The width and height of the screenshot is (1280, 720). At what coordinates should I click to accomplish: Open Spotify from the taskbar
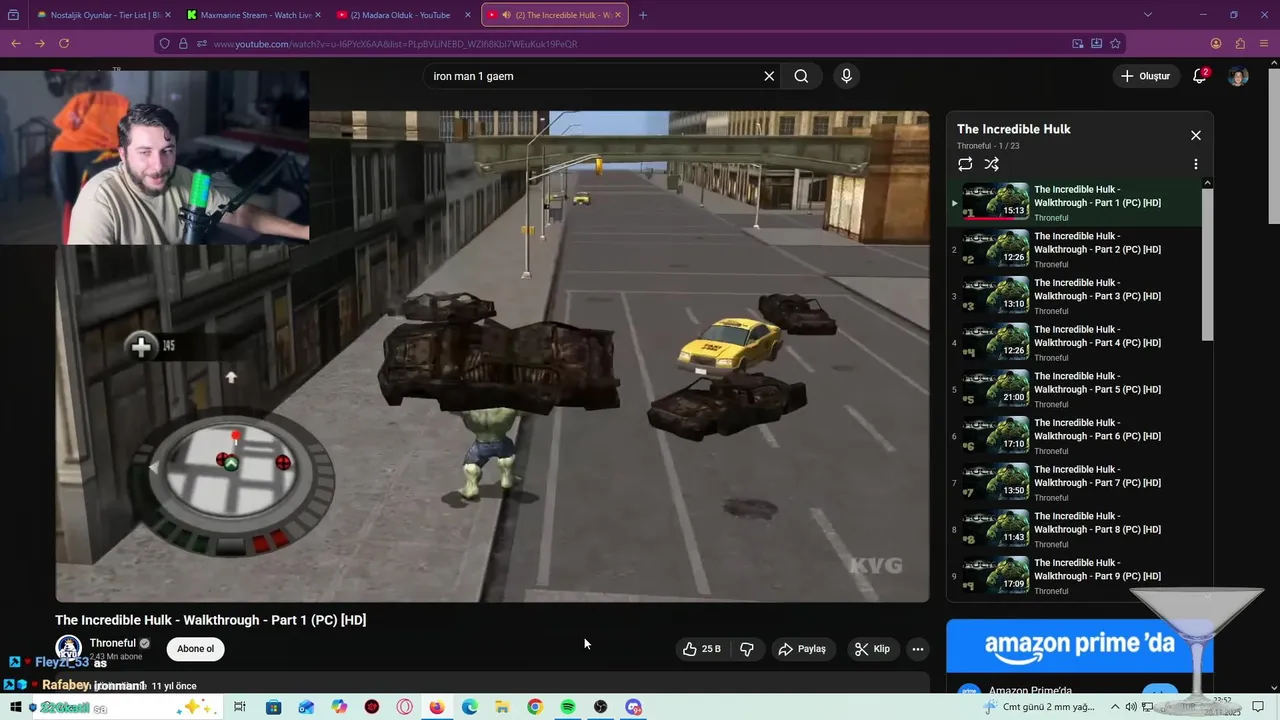click(567, 707)
